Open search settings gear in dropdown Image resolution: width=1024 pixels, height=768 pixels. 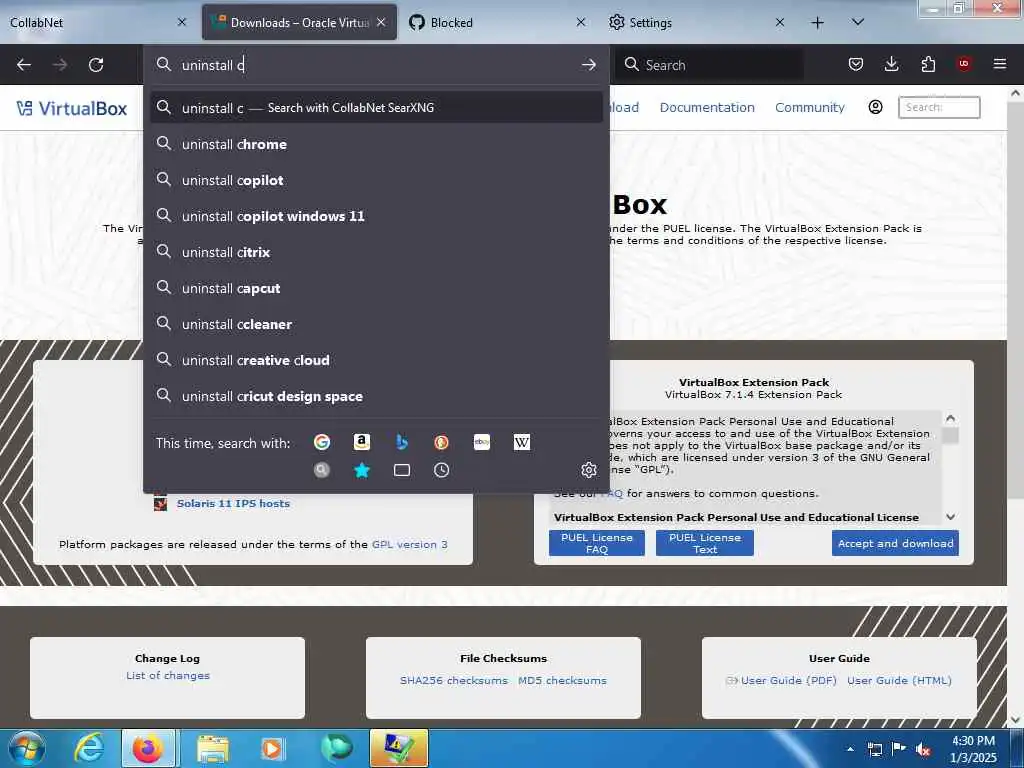click(588, 470)
